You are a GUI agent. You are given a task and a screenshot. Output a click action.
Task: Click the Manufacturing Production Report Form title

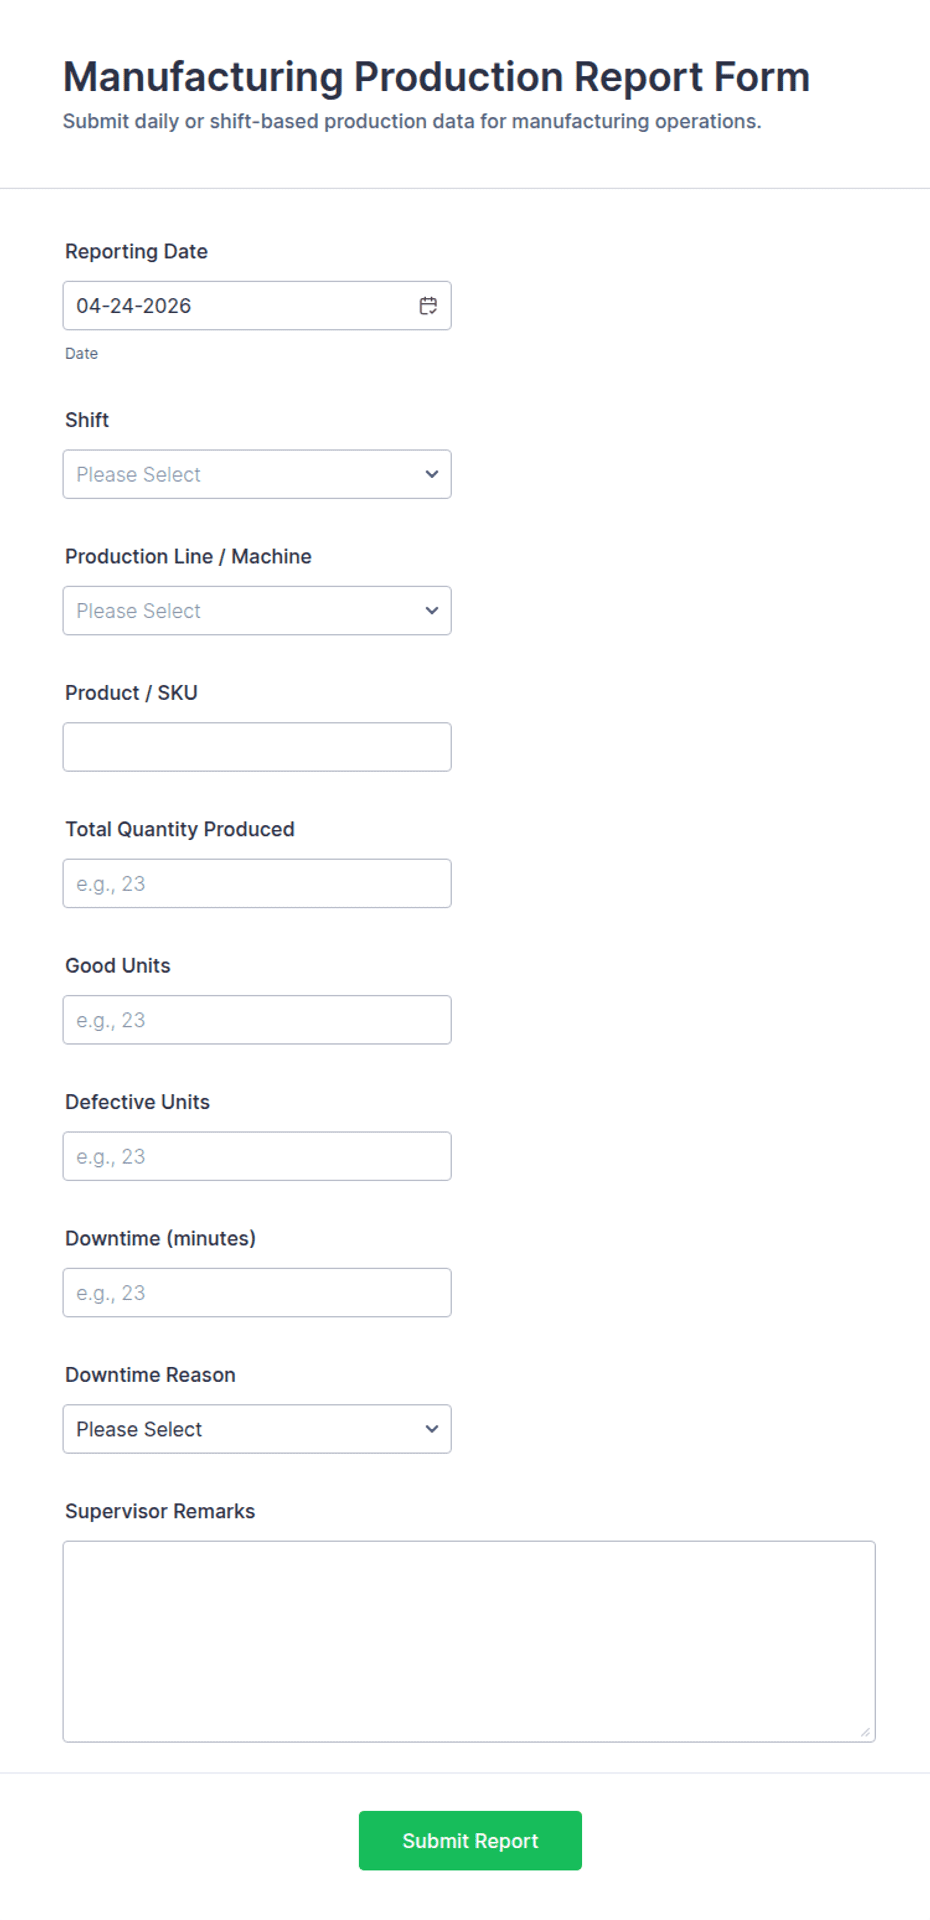click(436, 76)
